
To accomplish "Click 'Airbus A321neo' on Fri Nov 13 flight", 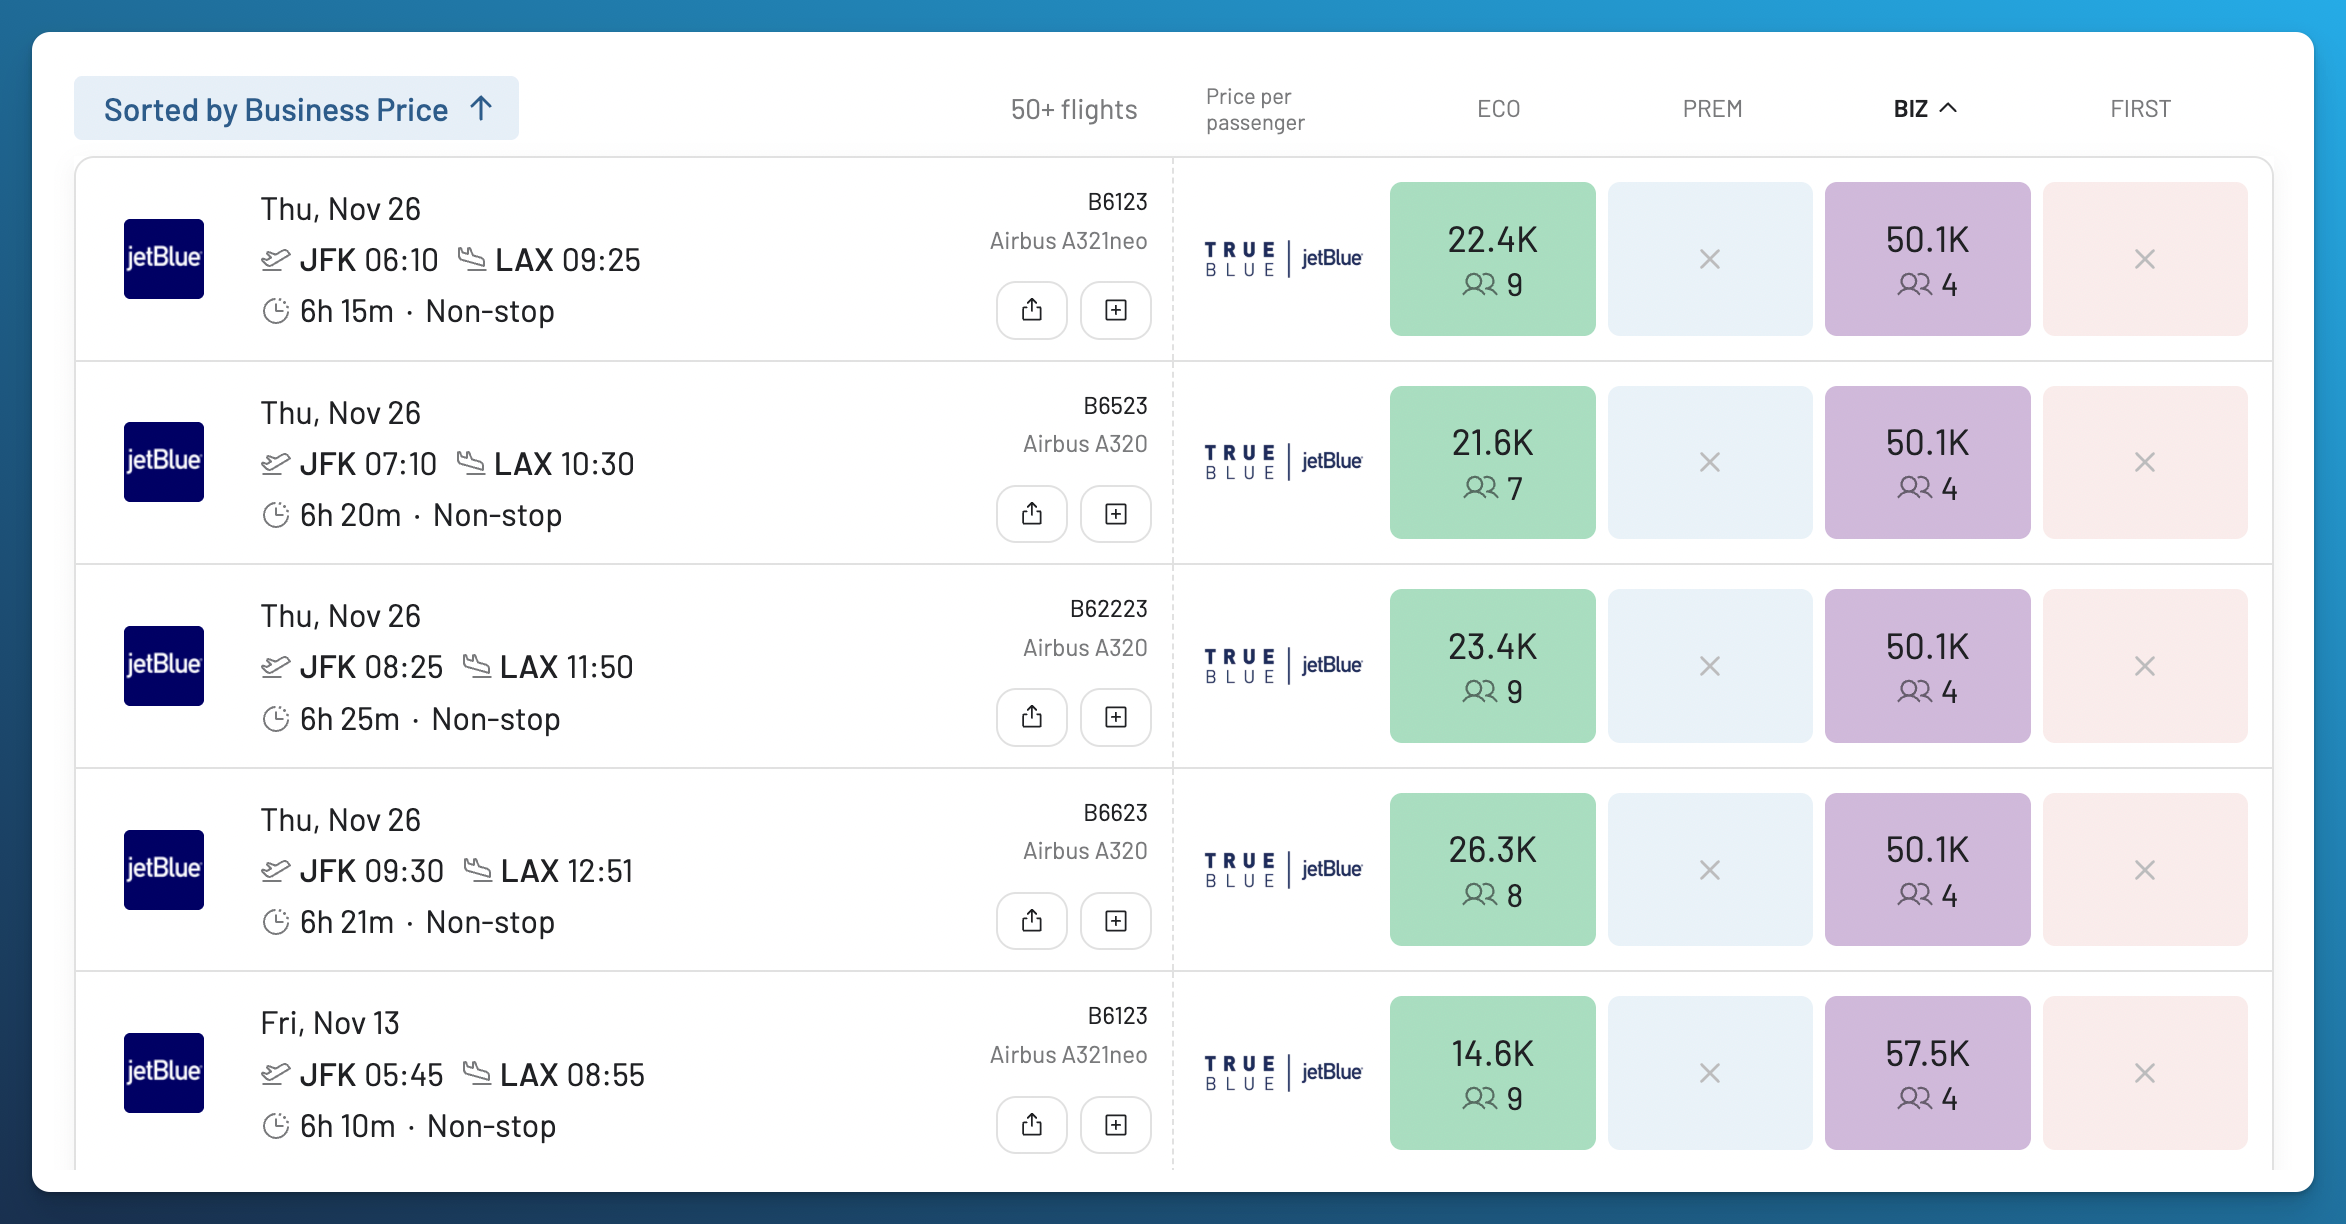I will coord(1069,1055).
